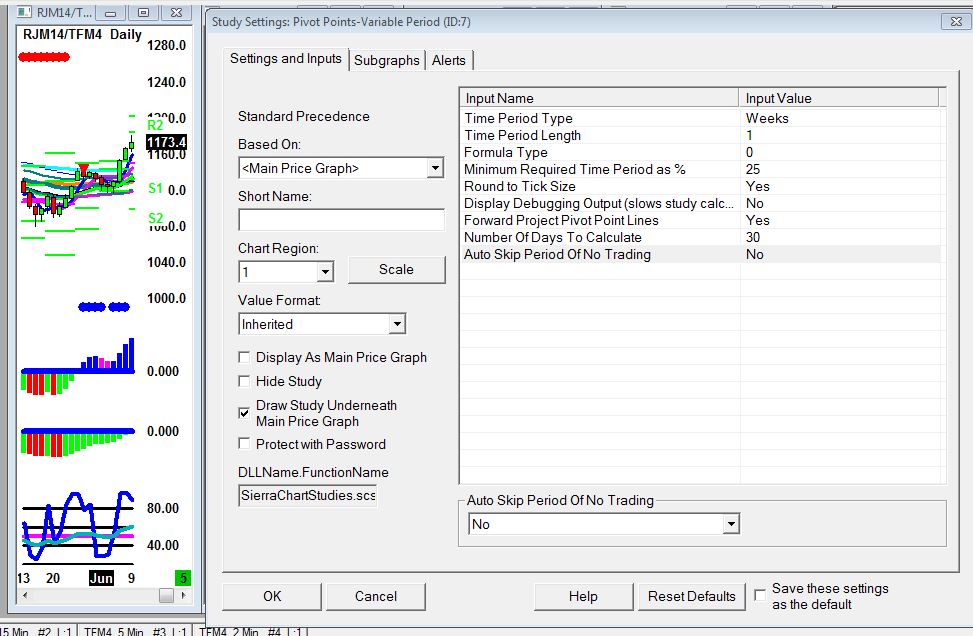Image resolution: width=973 pixels, height=636 pixels.
Task: Click the OK button
Action: 272,596
